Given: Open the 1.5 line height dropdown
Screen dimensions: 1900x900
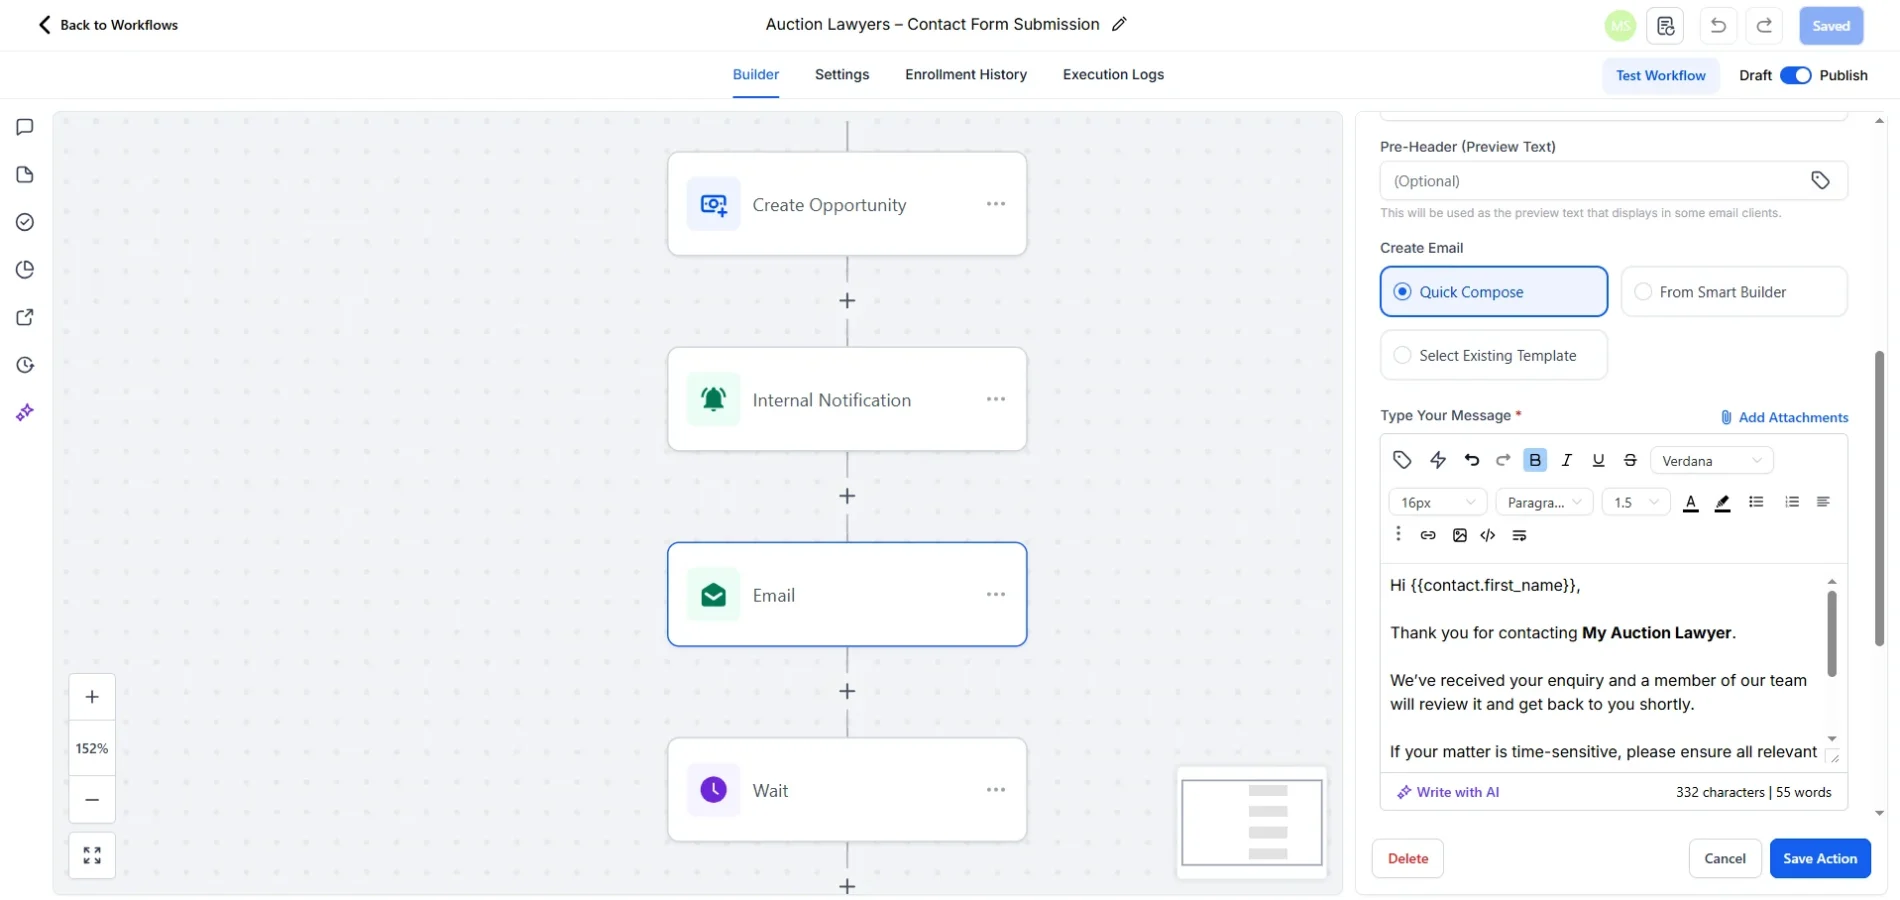Looking at the screenshot, I should pos(1634,502).
